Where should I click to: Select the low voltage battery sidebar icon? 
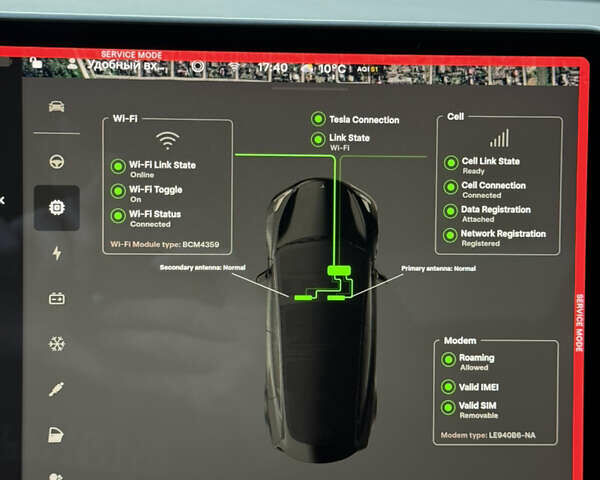pos(57,298)
